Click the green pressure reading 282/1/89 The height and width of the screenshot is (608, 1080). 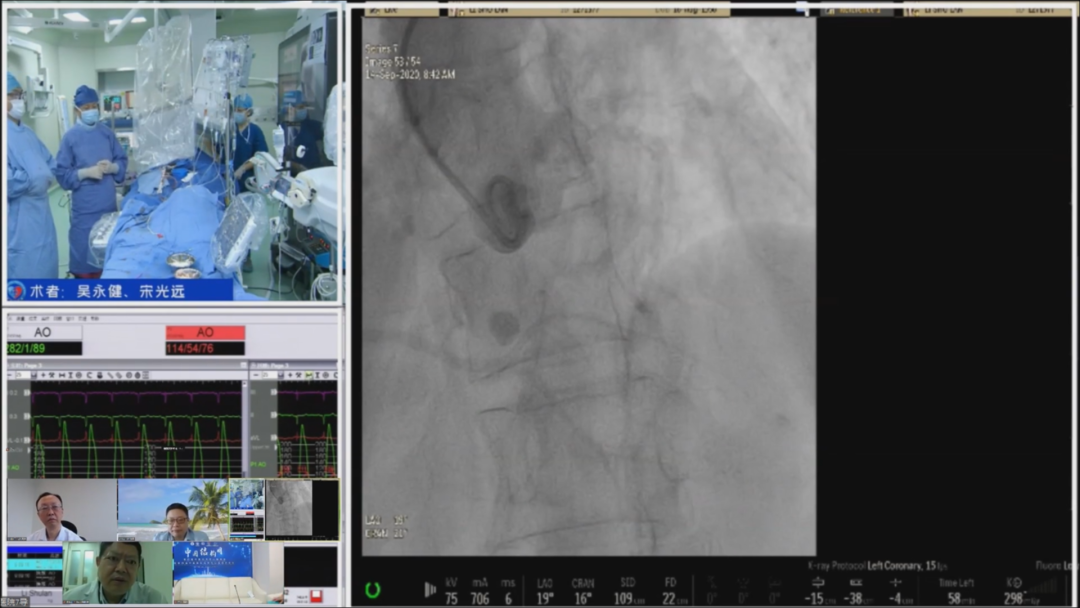click(44, 348)
